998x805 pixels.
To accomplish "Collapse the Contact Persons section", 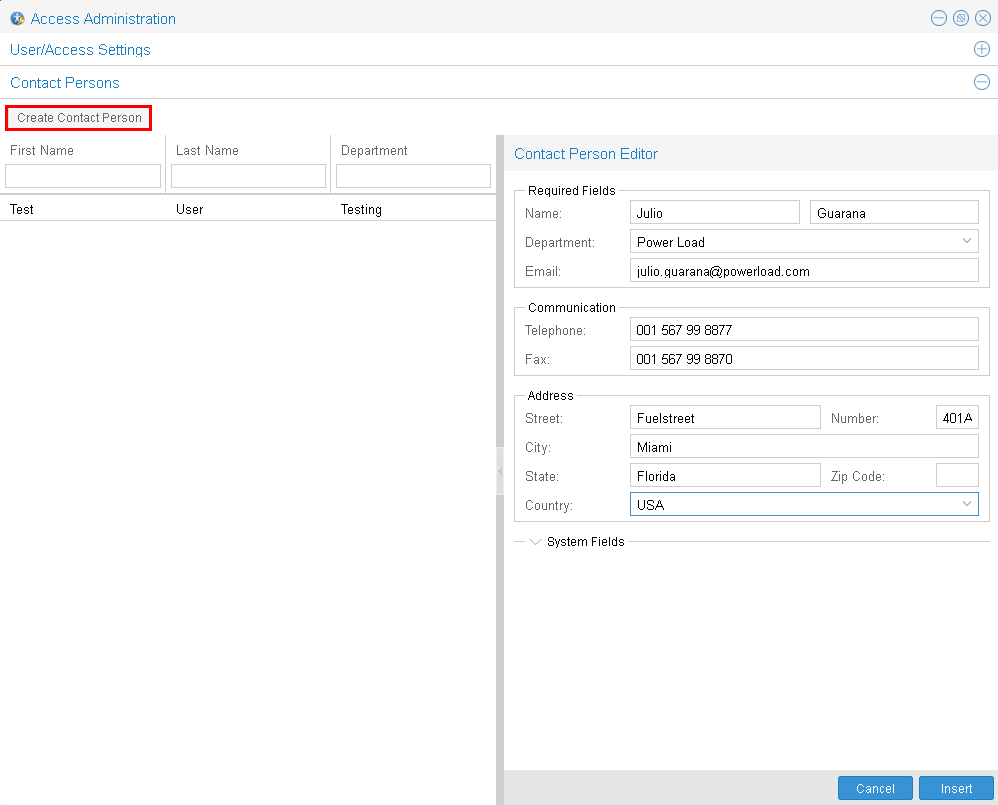I will point(981,82).
